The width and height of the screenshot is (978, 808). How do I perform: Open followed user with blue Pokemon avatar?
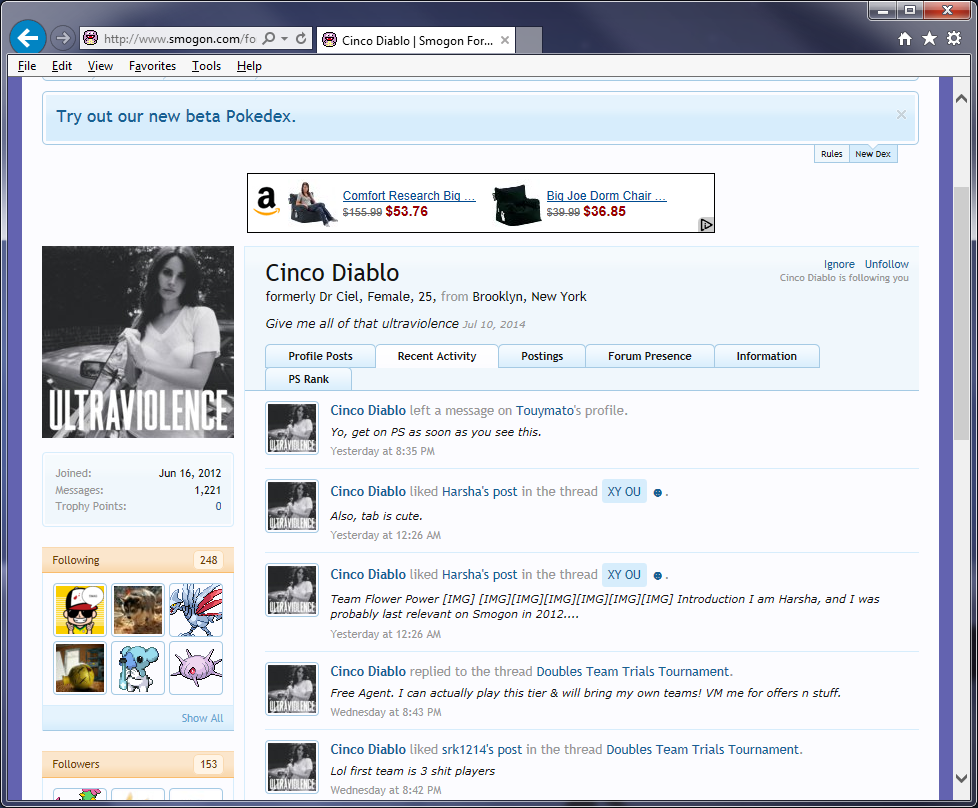point(138,668)
